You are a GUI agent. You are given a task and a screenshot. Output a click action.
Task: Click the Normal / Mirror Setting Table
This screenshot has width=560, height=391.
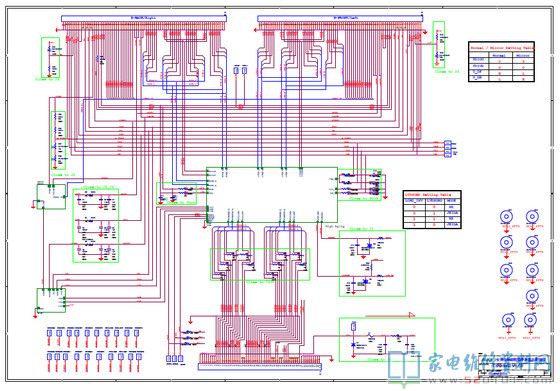pyautogui.click(x=501, y=62)
